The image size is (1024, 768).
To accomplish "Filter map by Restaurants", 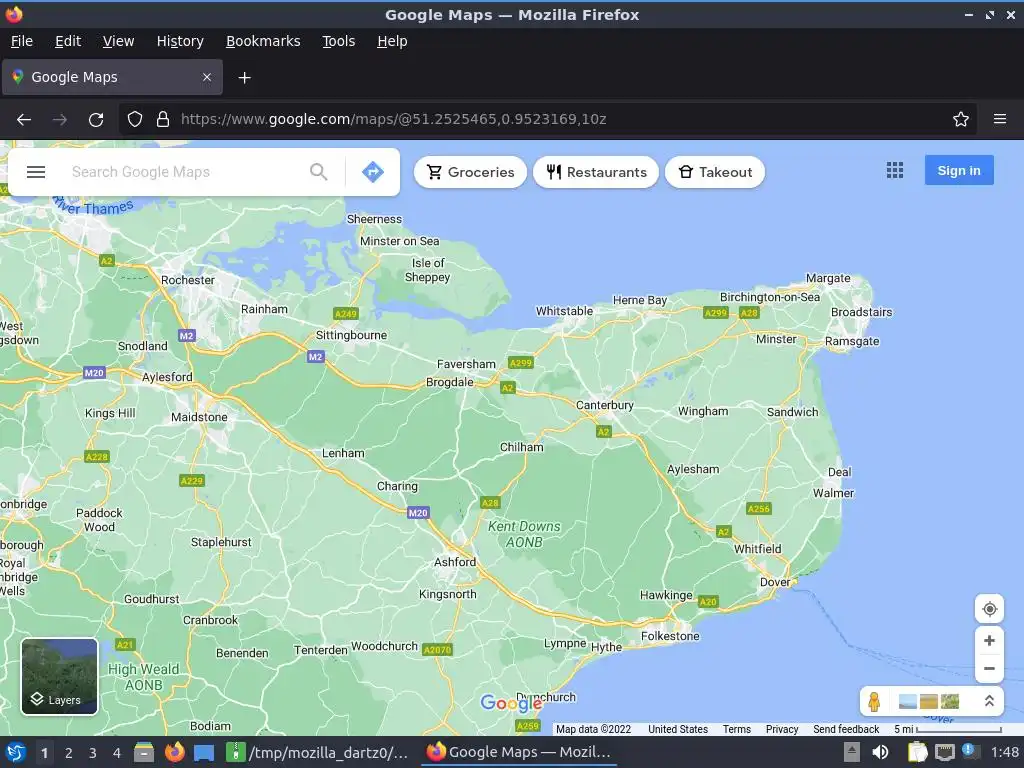I will (596, 172).
